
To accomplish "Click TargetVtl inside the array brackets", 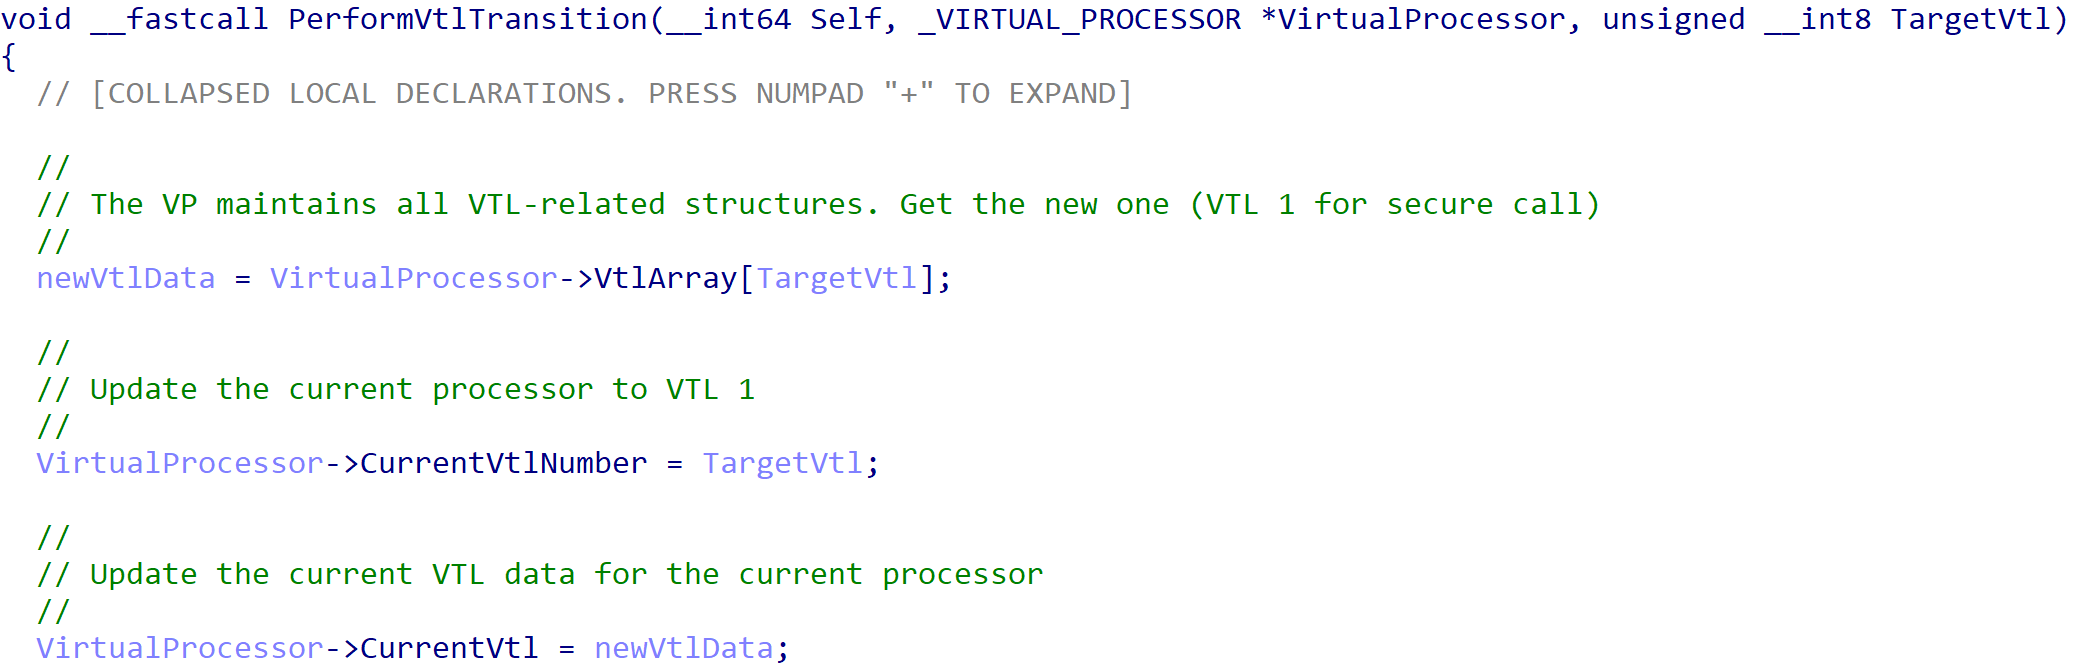I will [x=836, y=278].
